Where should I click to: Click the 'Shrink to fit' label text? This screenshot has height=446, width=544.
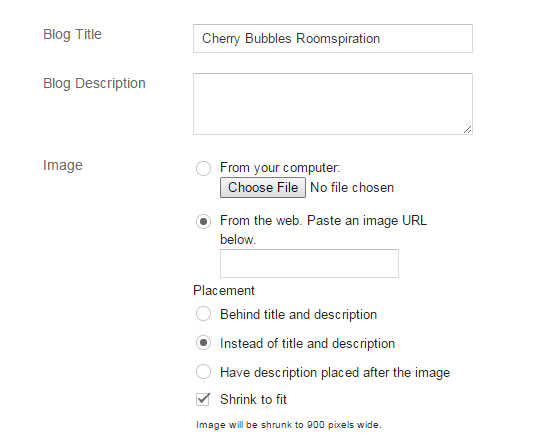[x=253, y=399]
